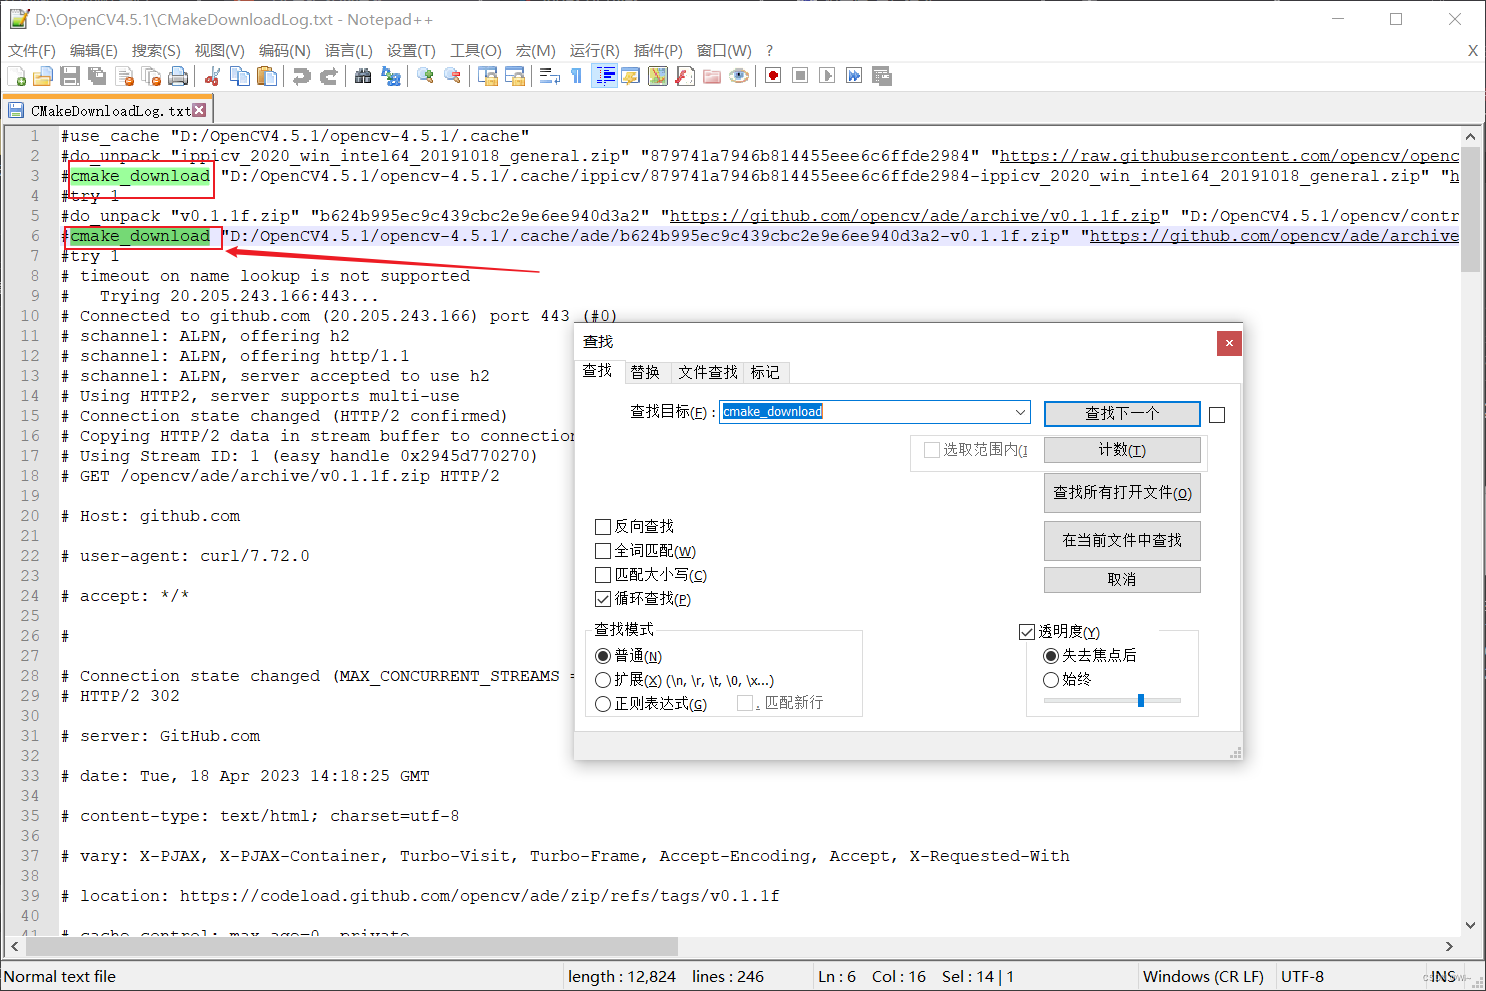1486x991 pixels.
Task: Click the 计数 button
Action: coord(1122,450)
